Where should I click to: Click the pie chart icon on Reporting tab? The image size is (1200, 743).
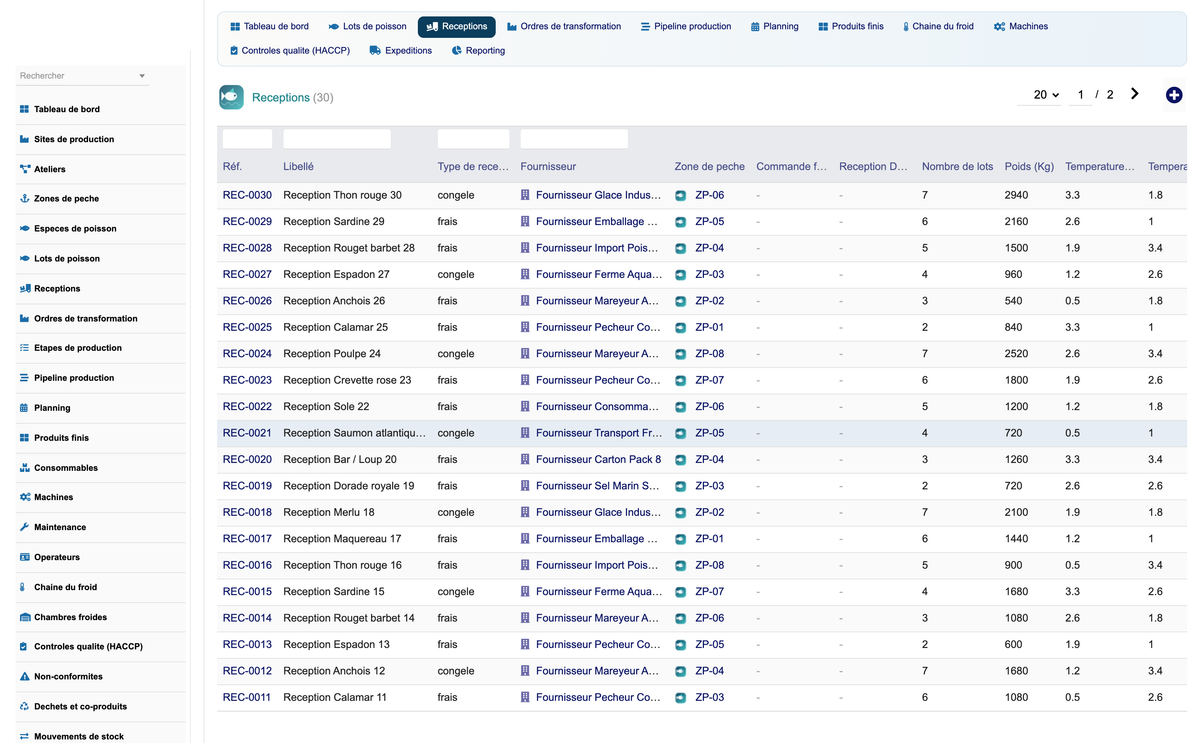click(x=456, y=50)
